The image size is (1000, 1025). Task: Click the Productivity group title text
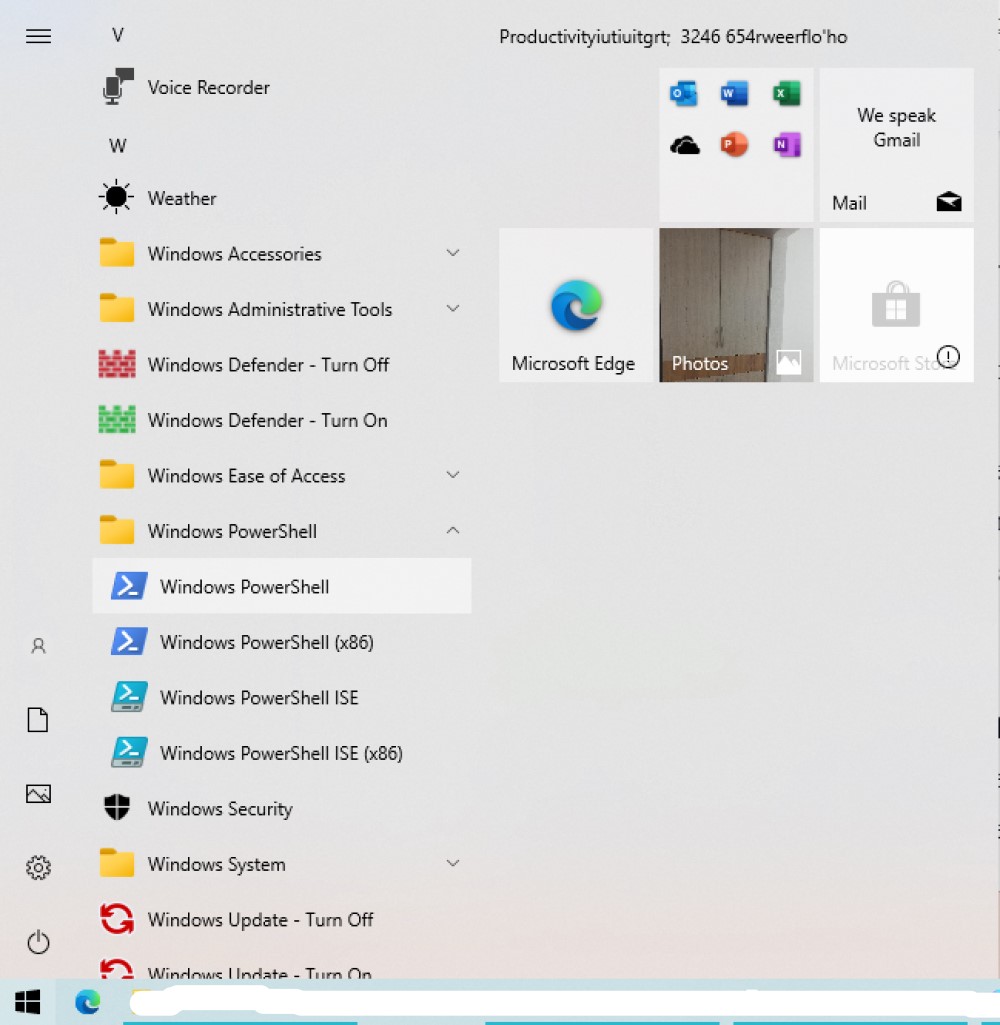point(673,37)
